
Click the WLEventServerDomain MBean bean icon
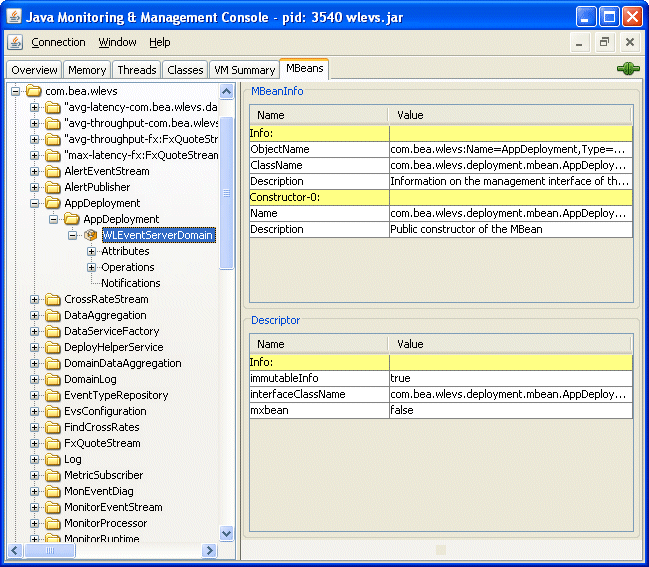click(90, 235)
